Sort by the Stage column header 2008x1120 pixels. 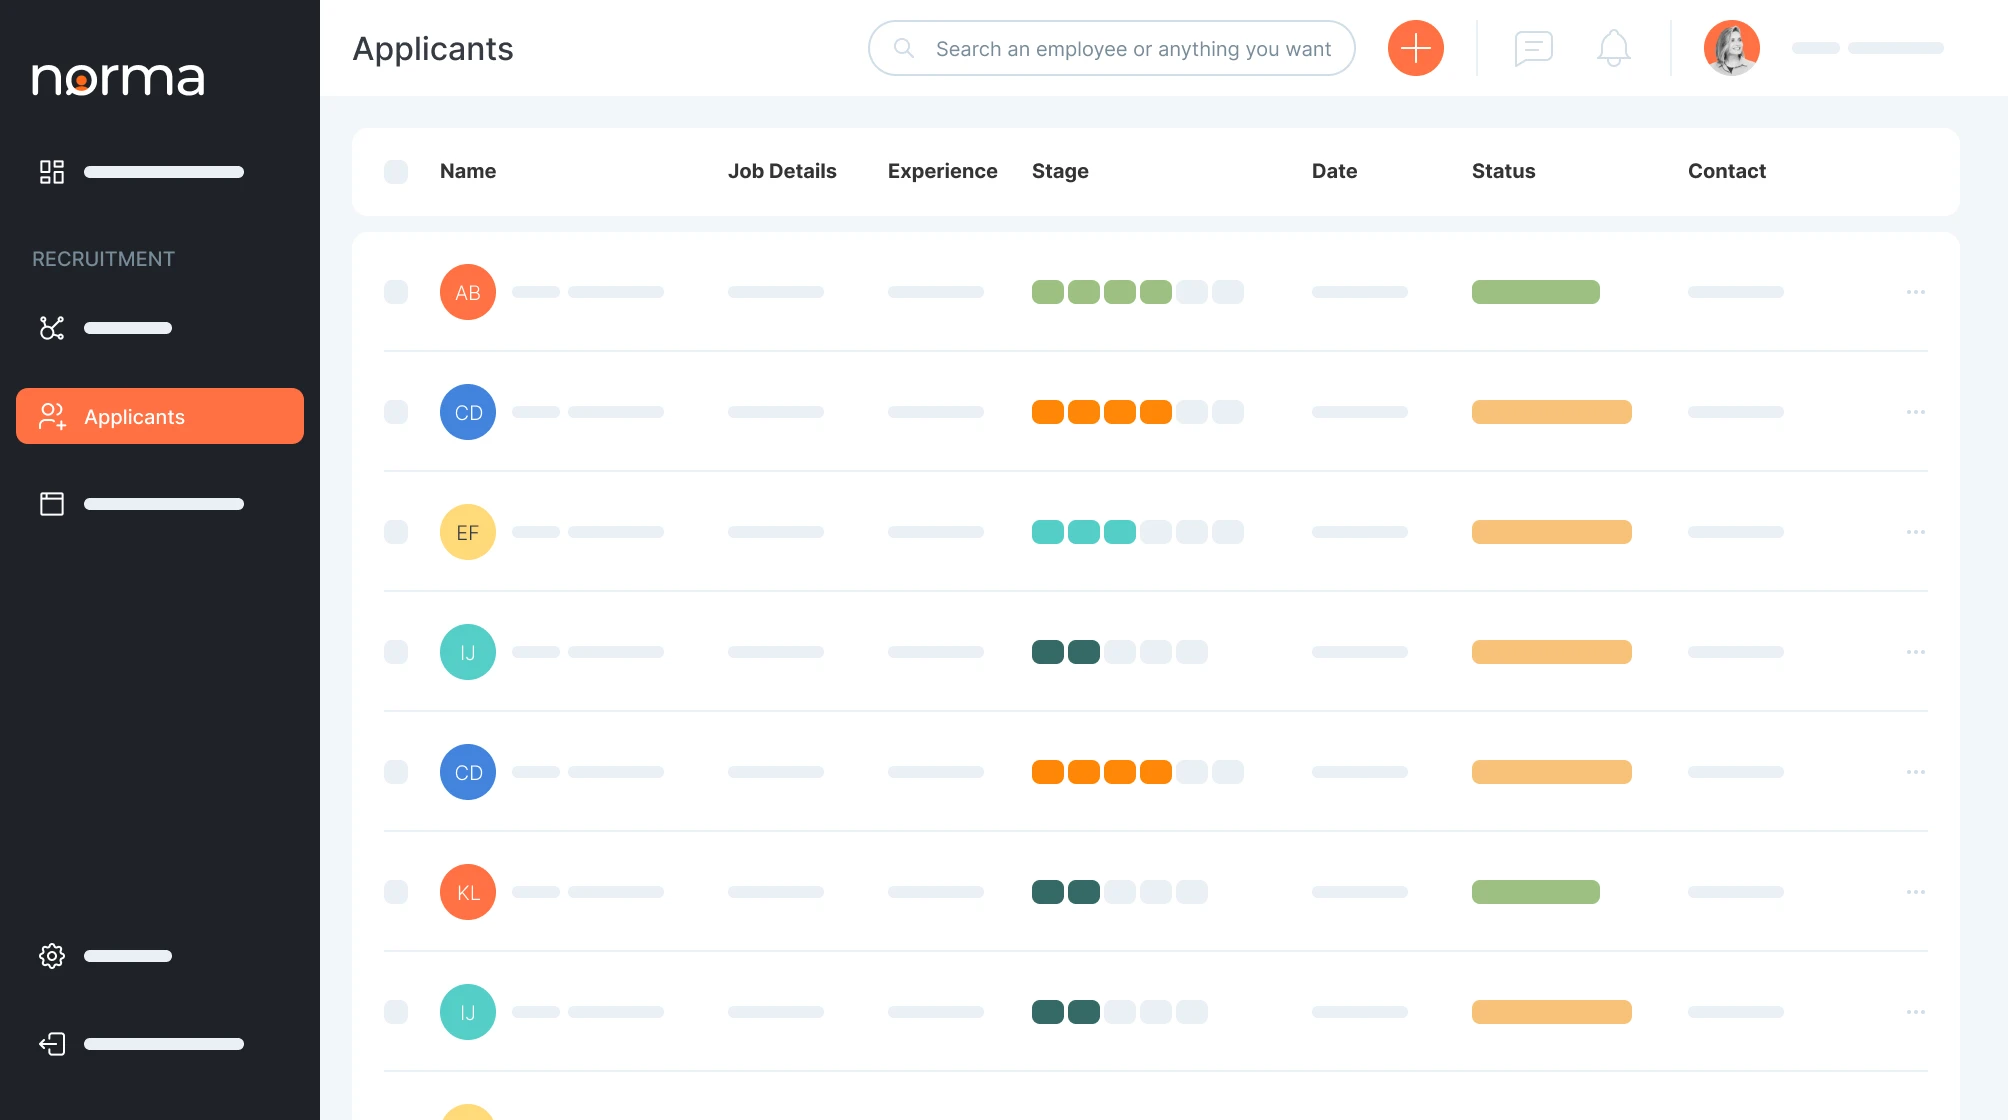tap(1060, 171)
